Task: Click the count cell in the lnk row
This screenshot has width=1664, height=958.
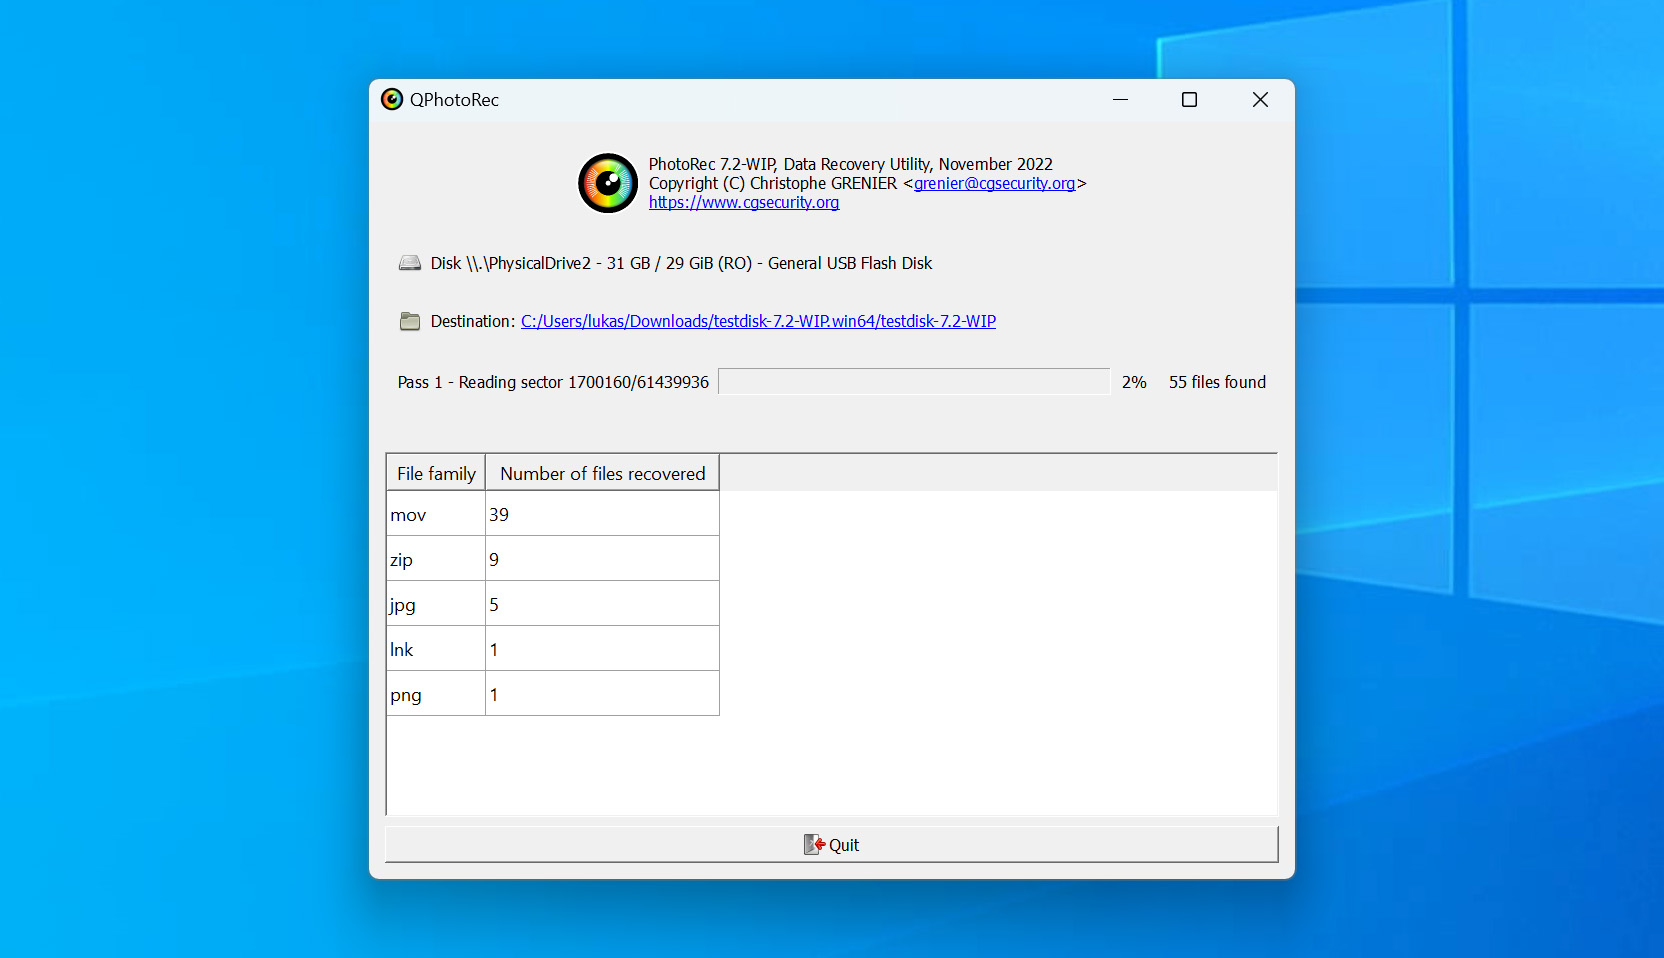Action: tap(602, 649)
